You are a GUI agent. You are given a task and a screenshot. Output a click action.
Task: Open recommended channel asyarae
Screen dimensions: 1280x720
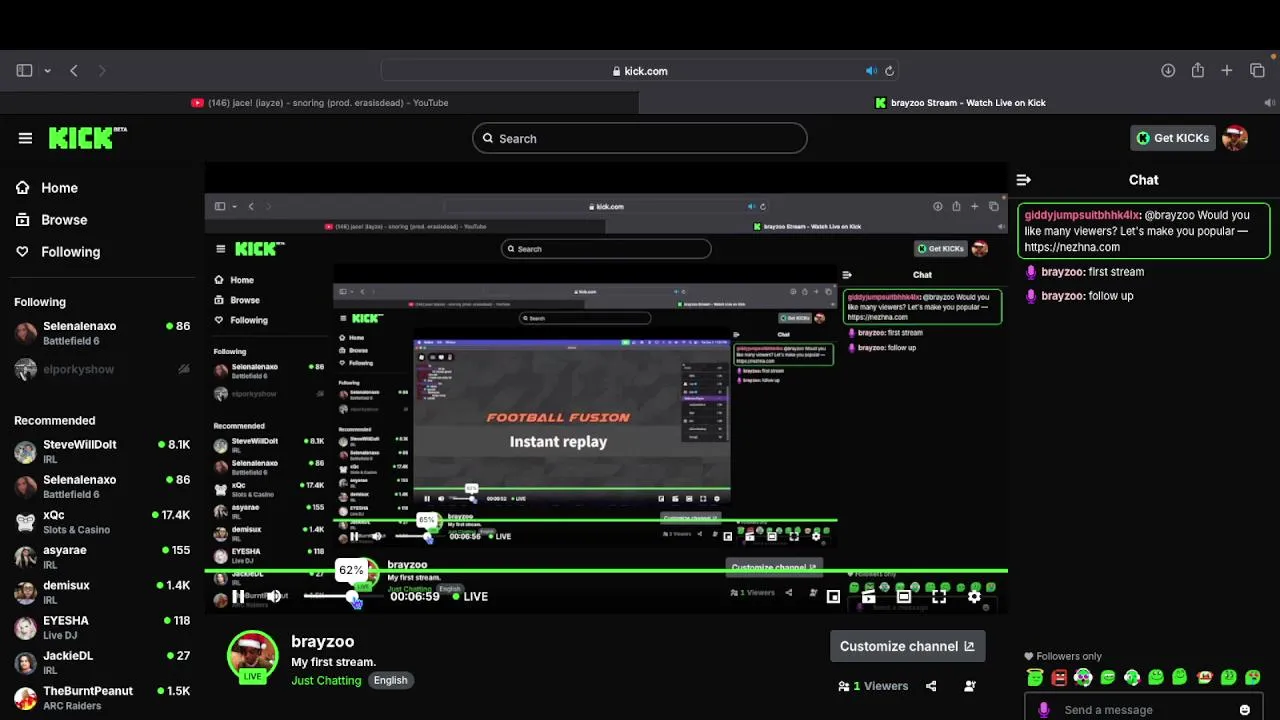click(102, 557)
